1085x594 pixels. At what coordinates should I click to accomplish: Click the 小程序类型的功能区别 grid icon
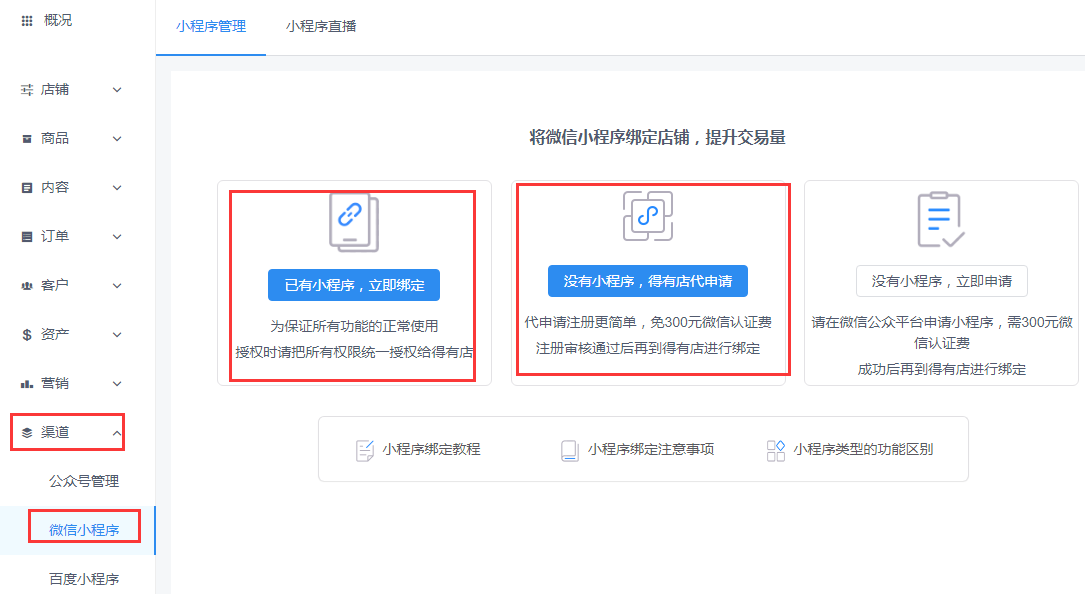click(x=776, y=451)
